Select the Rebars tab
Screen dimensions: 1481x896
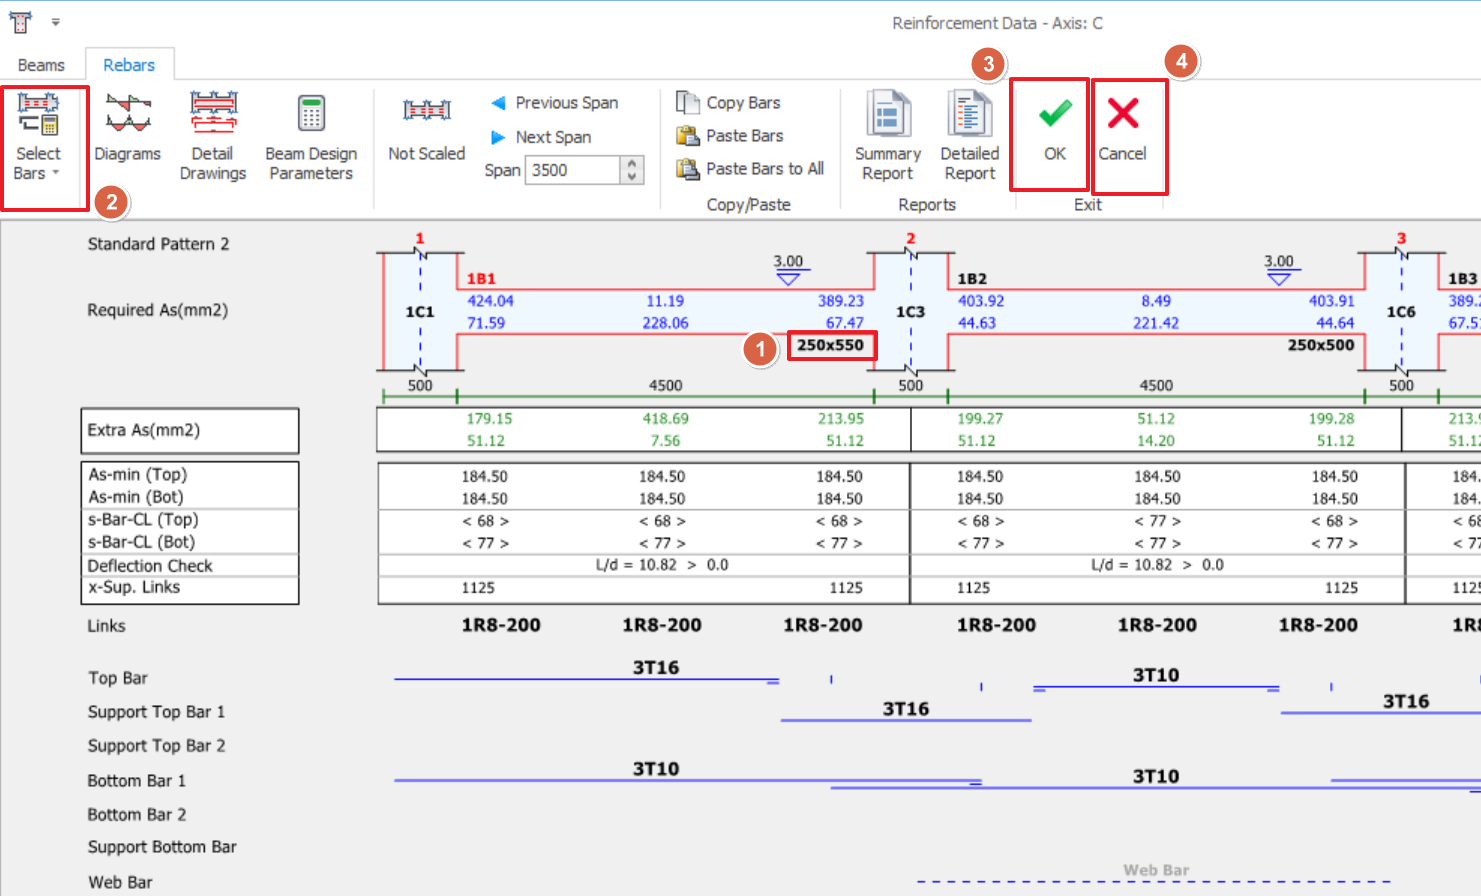(129, 65)
